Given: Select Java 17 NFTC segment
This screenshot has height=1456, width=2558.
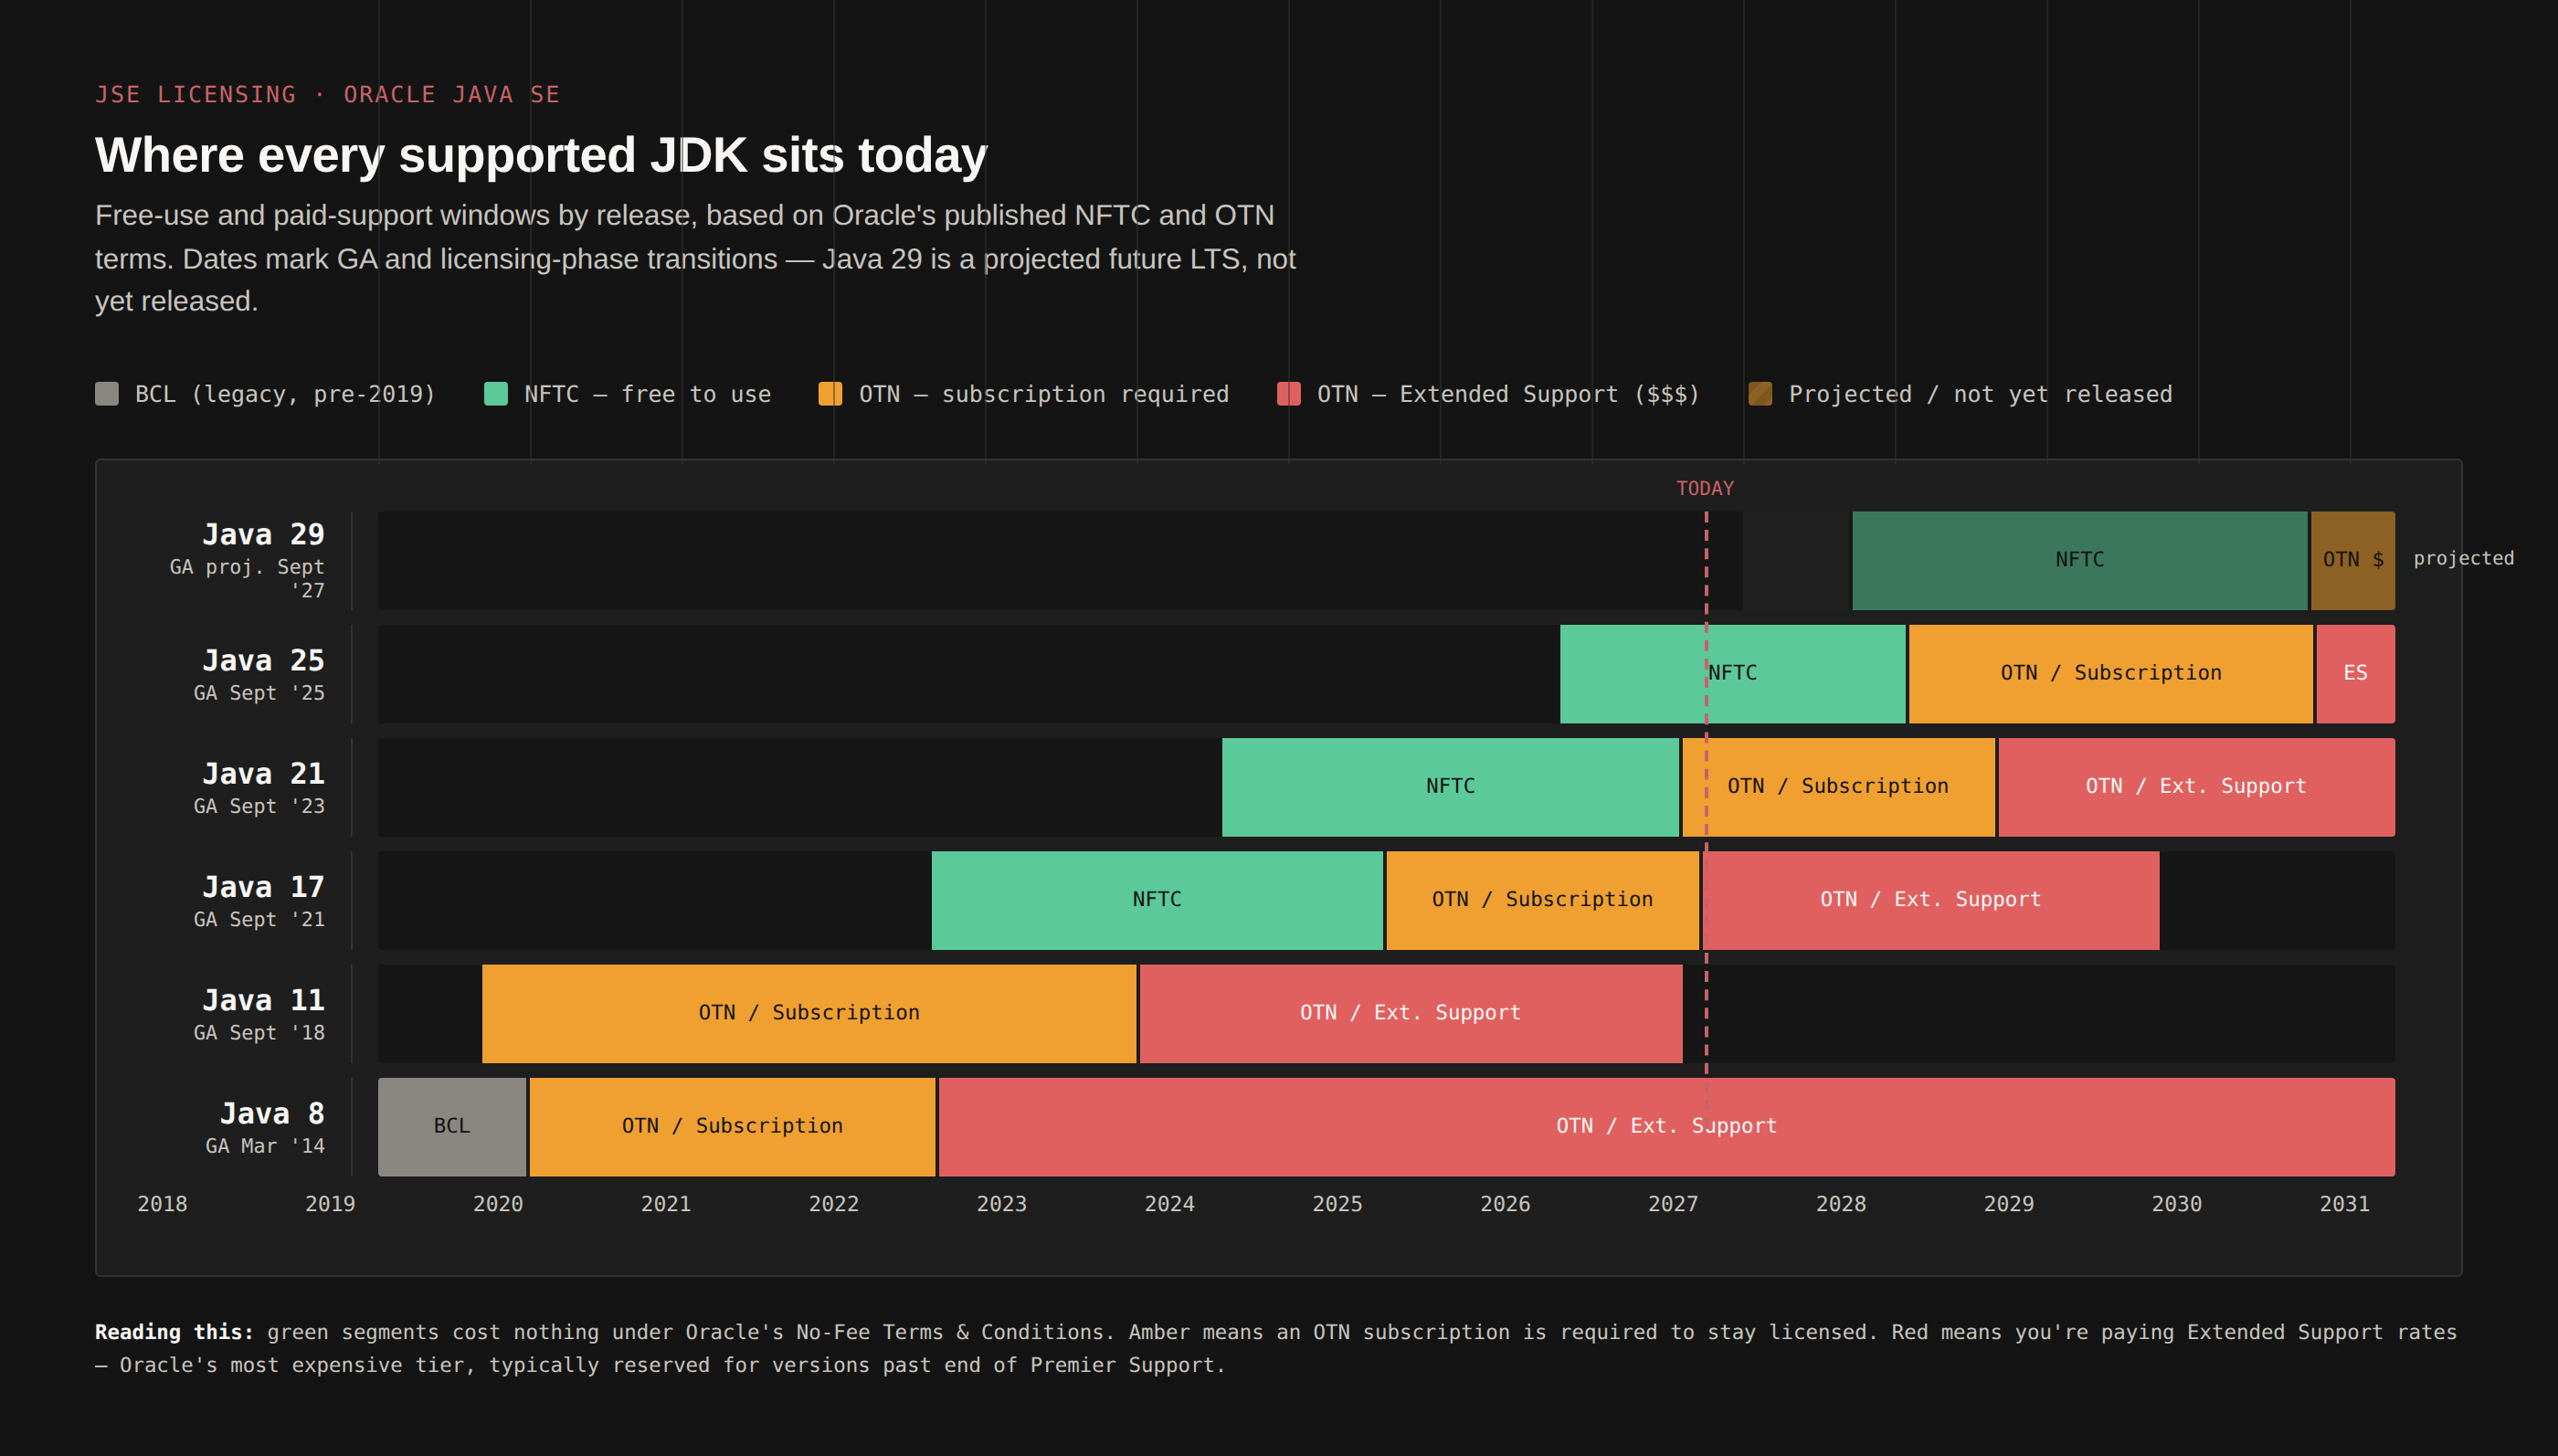Looking at the screenshot, I should (x=1157, y=901).
